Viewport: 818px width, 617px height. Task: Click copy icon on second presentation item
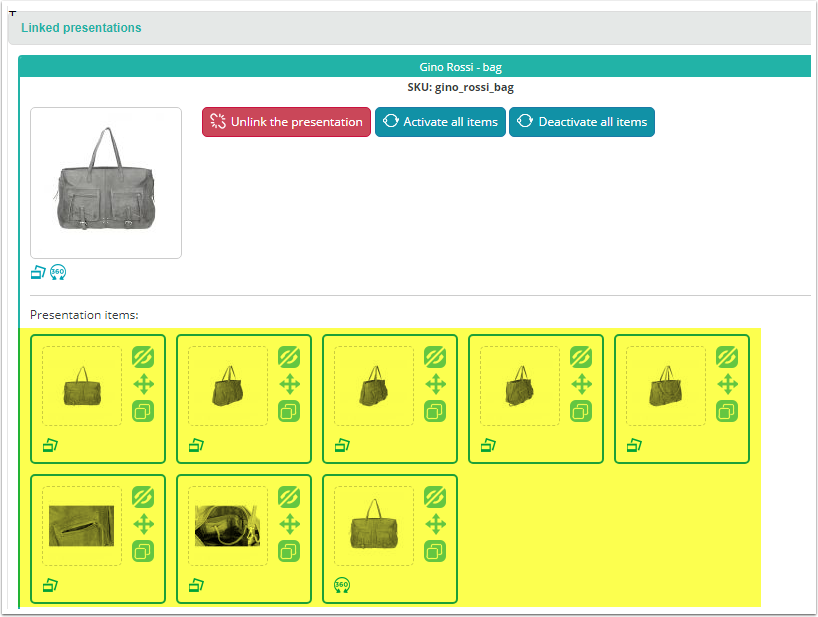coord(289,411)
